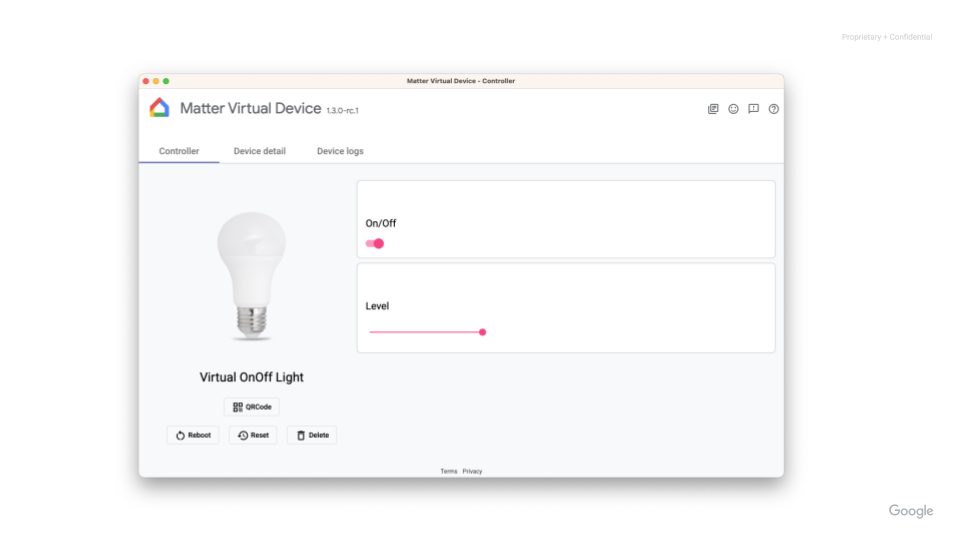Open the documentation library icon
This screenshot has width=960, height=540.
[713, 109]
